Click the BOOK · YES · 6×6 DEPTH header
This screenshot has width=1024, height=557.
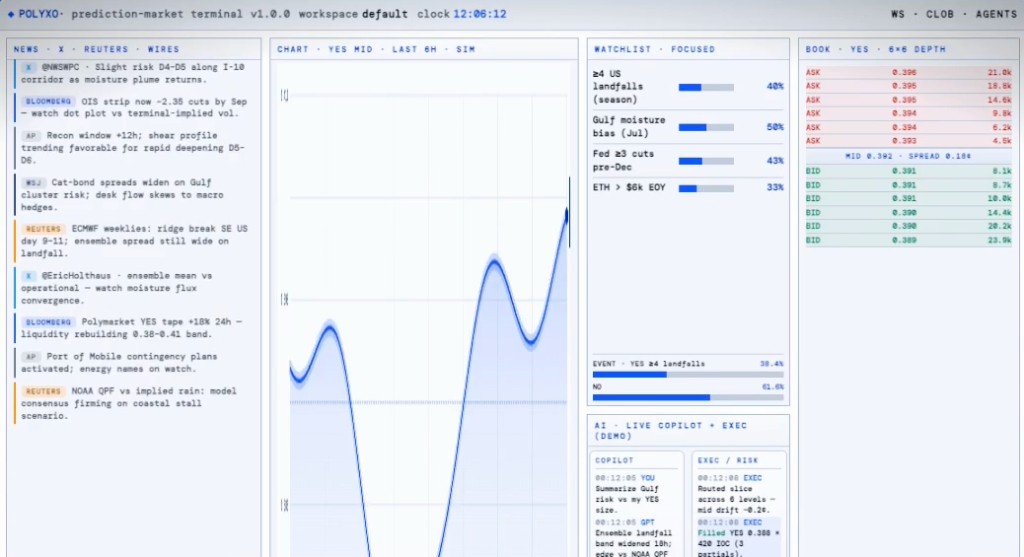click(x=875, y=49)
